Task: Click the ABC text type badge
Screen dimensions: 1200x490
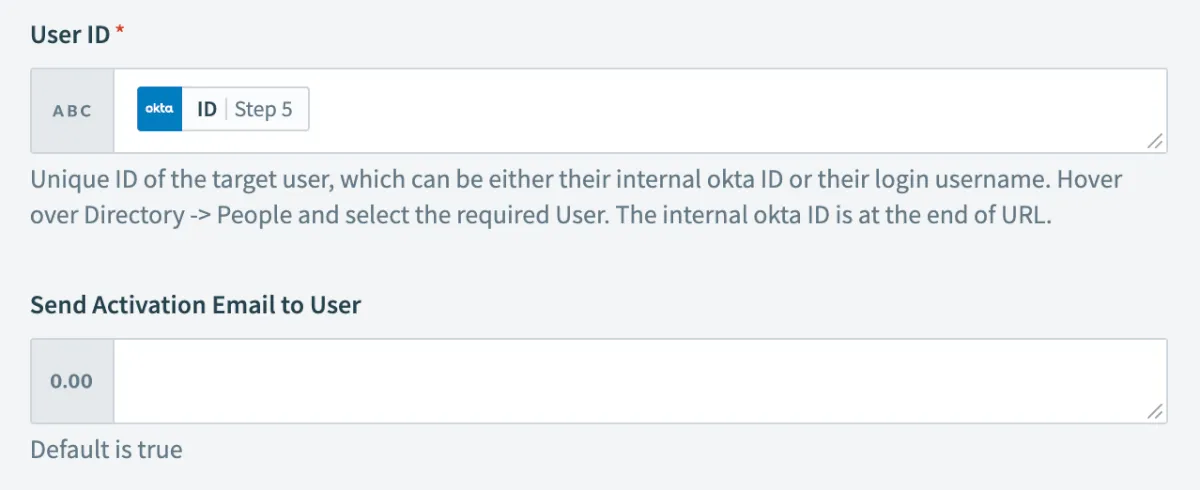Action: (x=72, y=111)
